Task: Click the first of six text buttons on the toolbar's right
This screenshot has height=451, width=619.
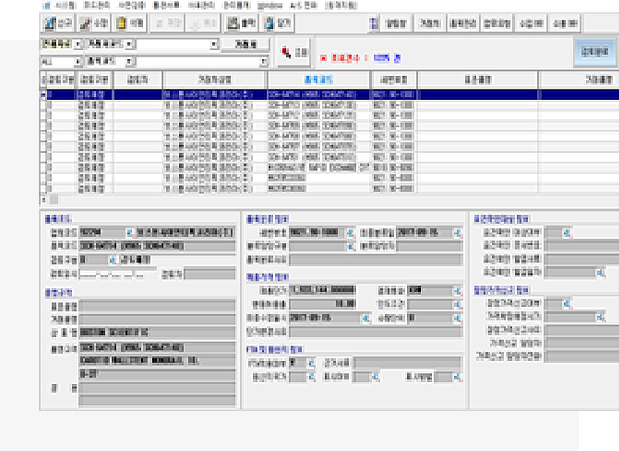Action: click(x=396, y=23)
